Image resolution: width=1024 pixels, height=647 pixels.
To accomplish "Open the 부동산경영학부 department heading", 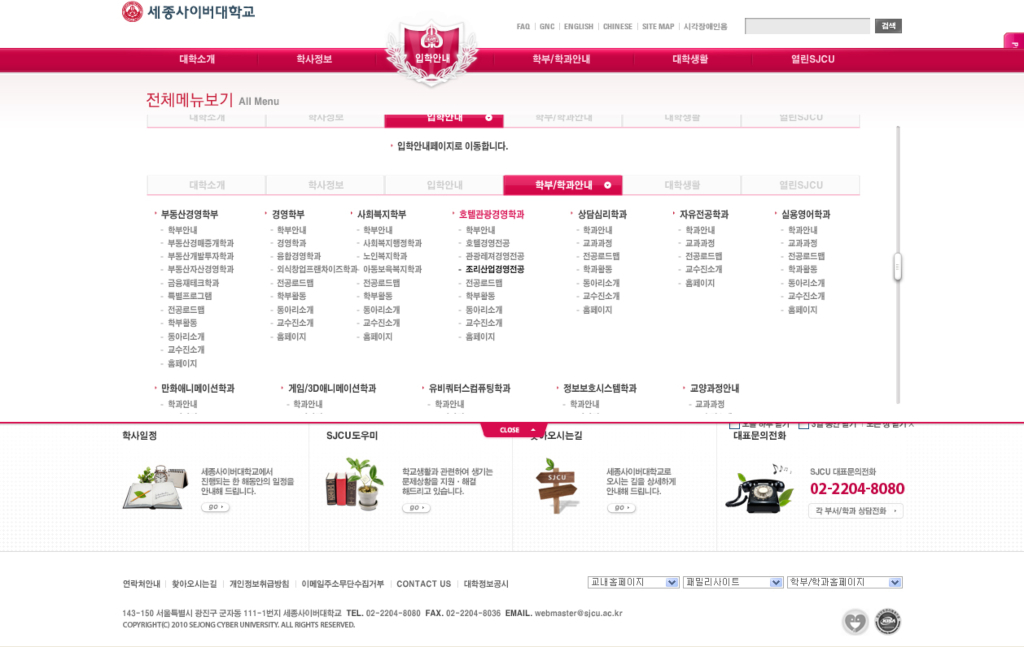I will (189, 214).
